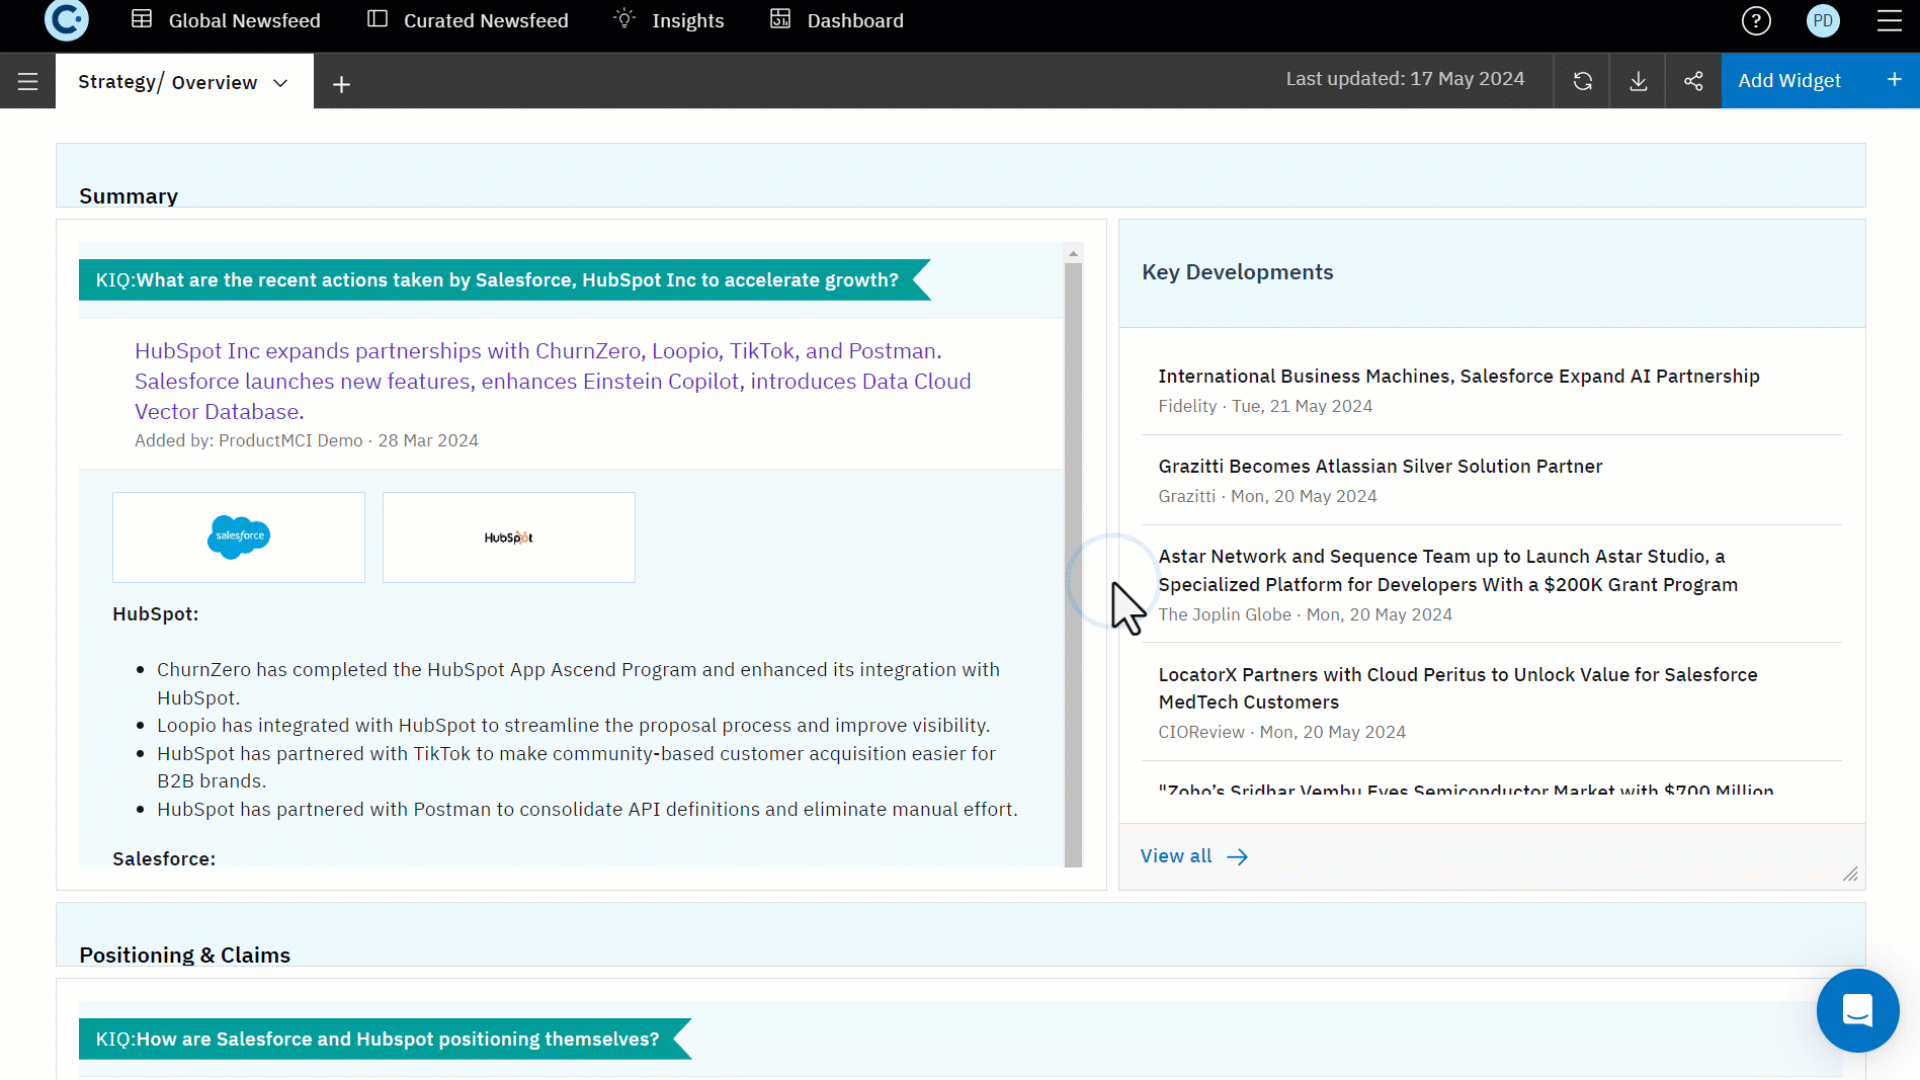Click the CIOReview Mon, 20 May 2024 line
The width and height of the screenshot is (1920, 1080).
click(x=1282, y=732)
